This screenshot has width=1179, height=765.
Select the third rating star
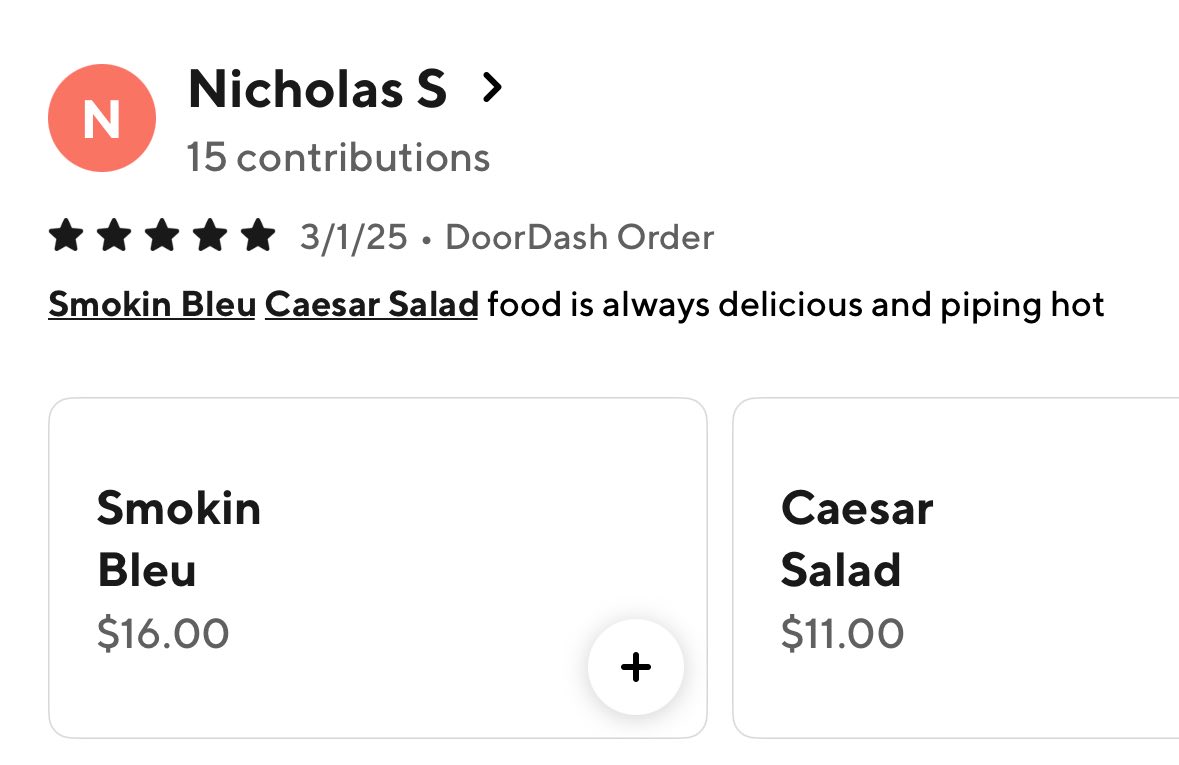coord(162,237)
